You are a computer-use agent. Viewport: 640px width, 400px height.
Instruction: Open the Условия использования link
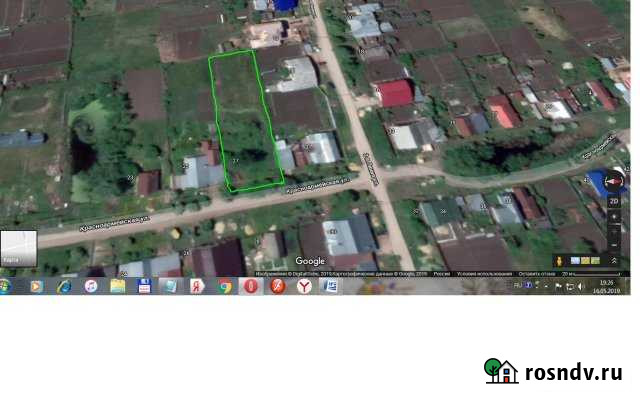[x=483, y=272]
